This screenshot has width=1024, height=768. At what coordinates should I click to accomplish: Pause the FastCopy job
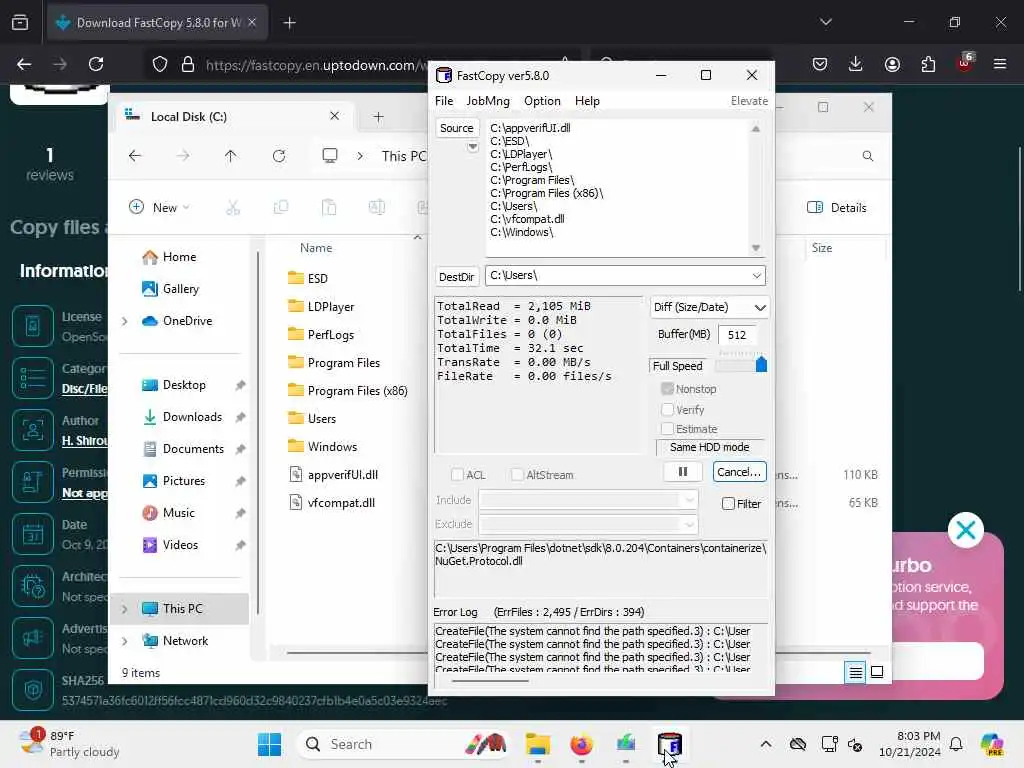682,472
